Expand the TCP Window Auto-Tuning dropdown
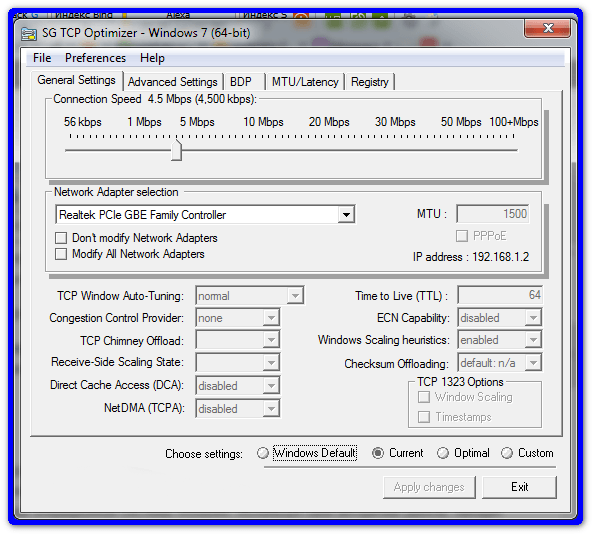 (x=295, y=296)
